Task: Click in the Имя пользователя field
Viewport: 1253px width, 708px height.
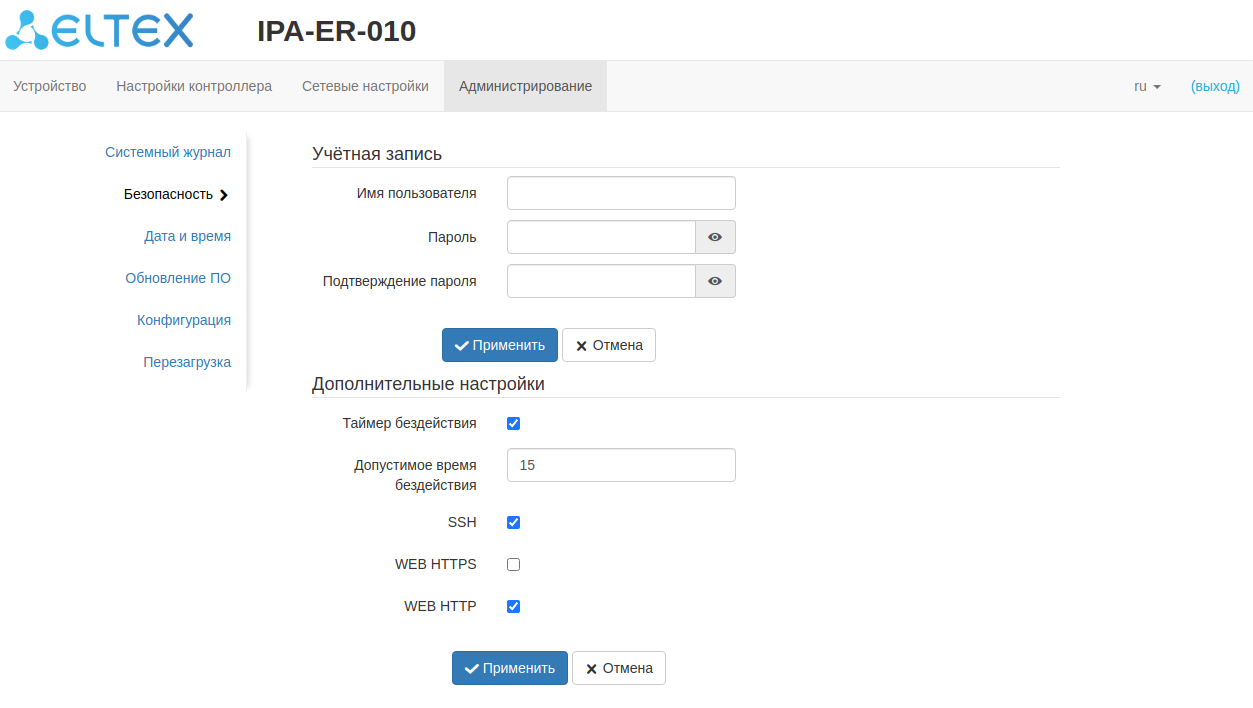Action: [621, 193]
